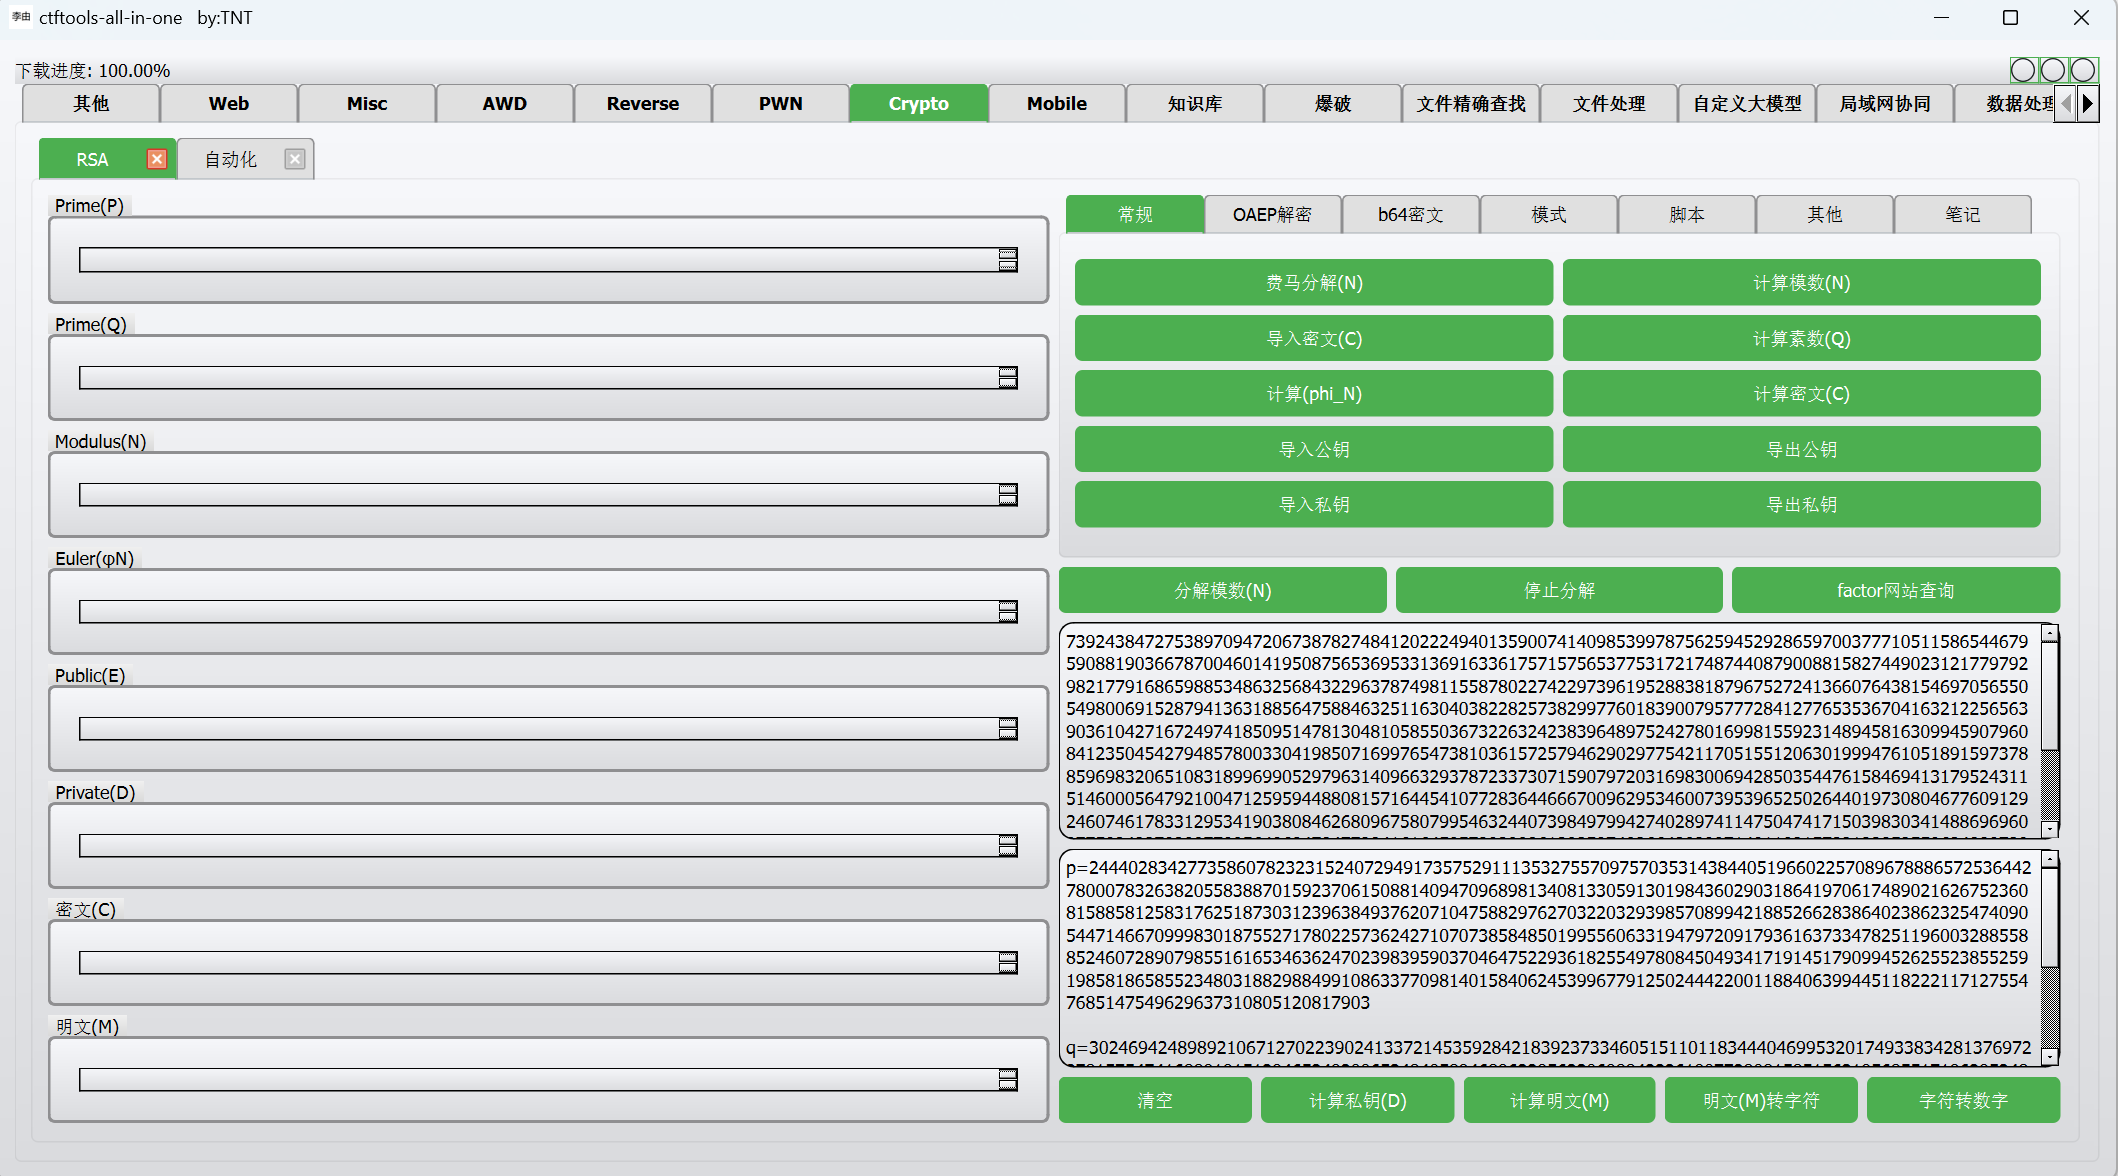Open the 文件处理 tab
The width and height of the screenshot is (2118, 1176).
point(1609,104)
